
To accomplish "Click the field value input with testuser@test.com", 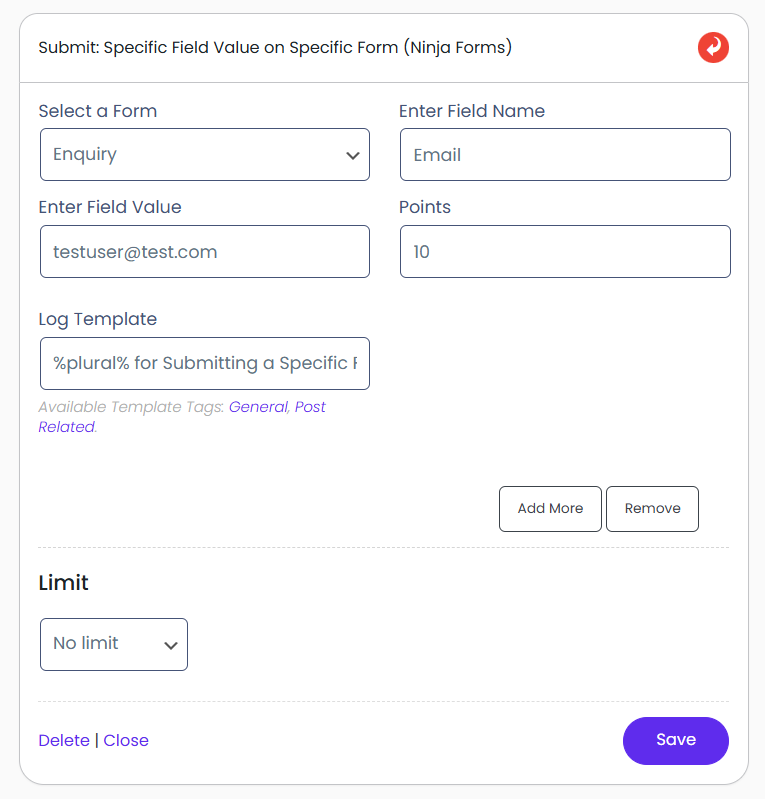I will [205, 252].
